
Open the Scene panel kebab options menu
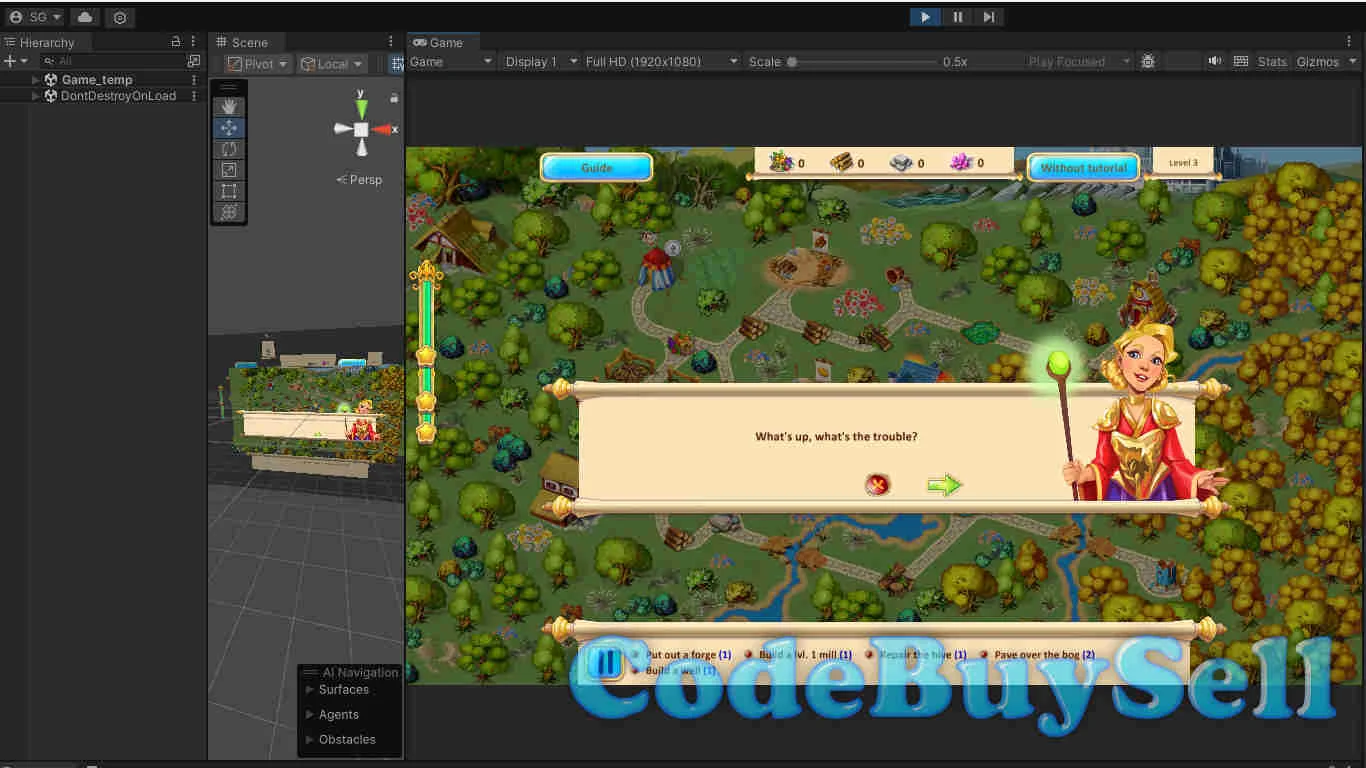tap(391, 42)
